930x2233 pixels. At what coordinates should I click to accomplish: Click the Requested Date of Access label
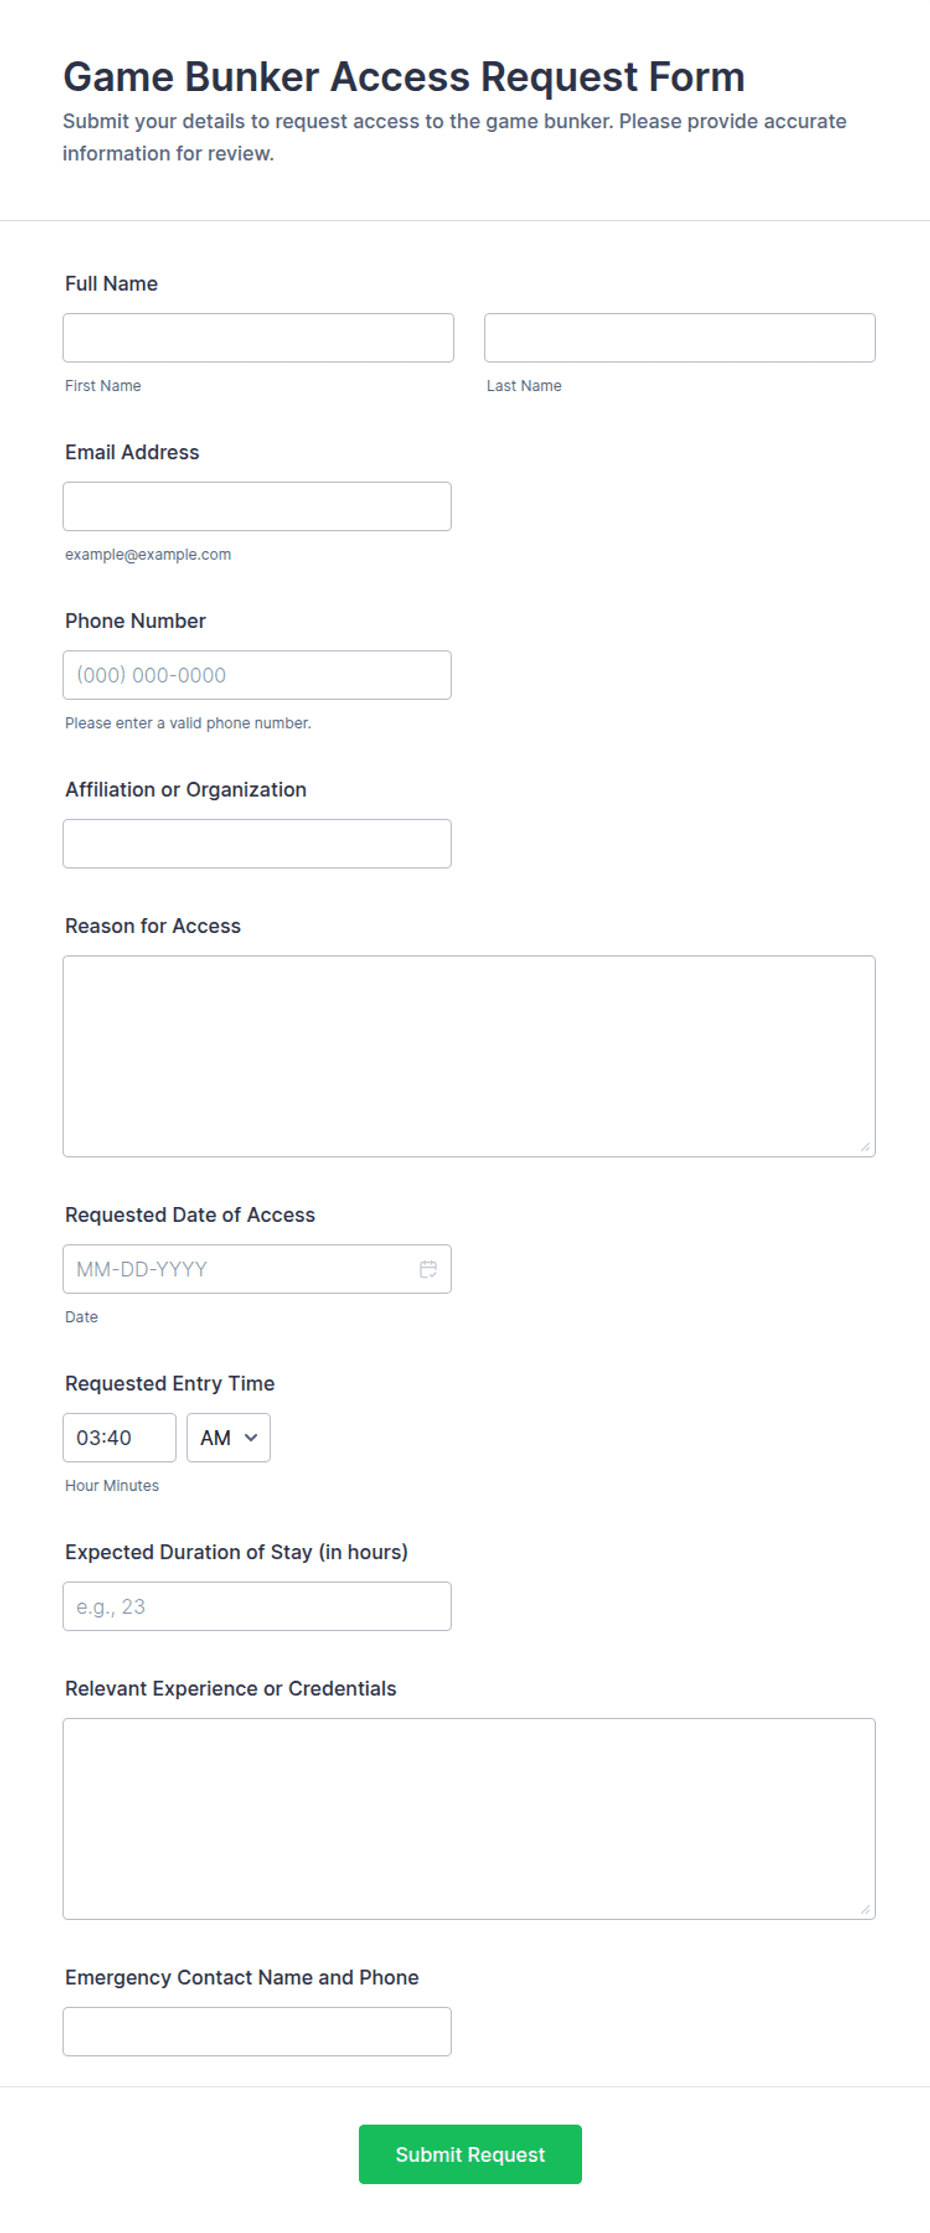click(190, 1215)
